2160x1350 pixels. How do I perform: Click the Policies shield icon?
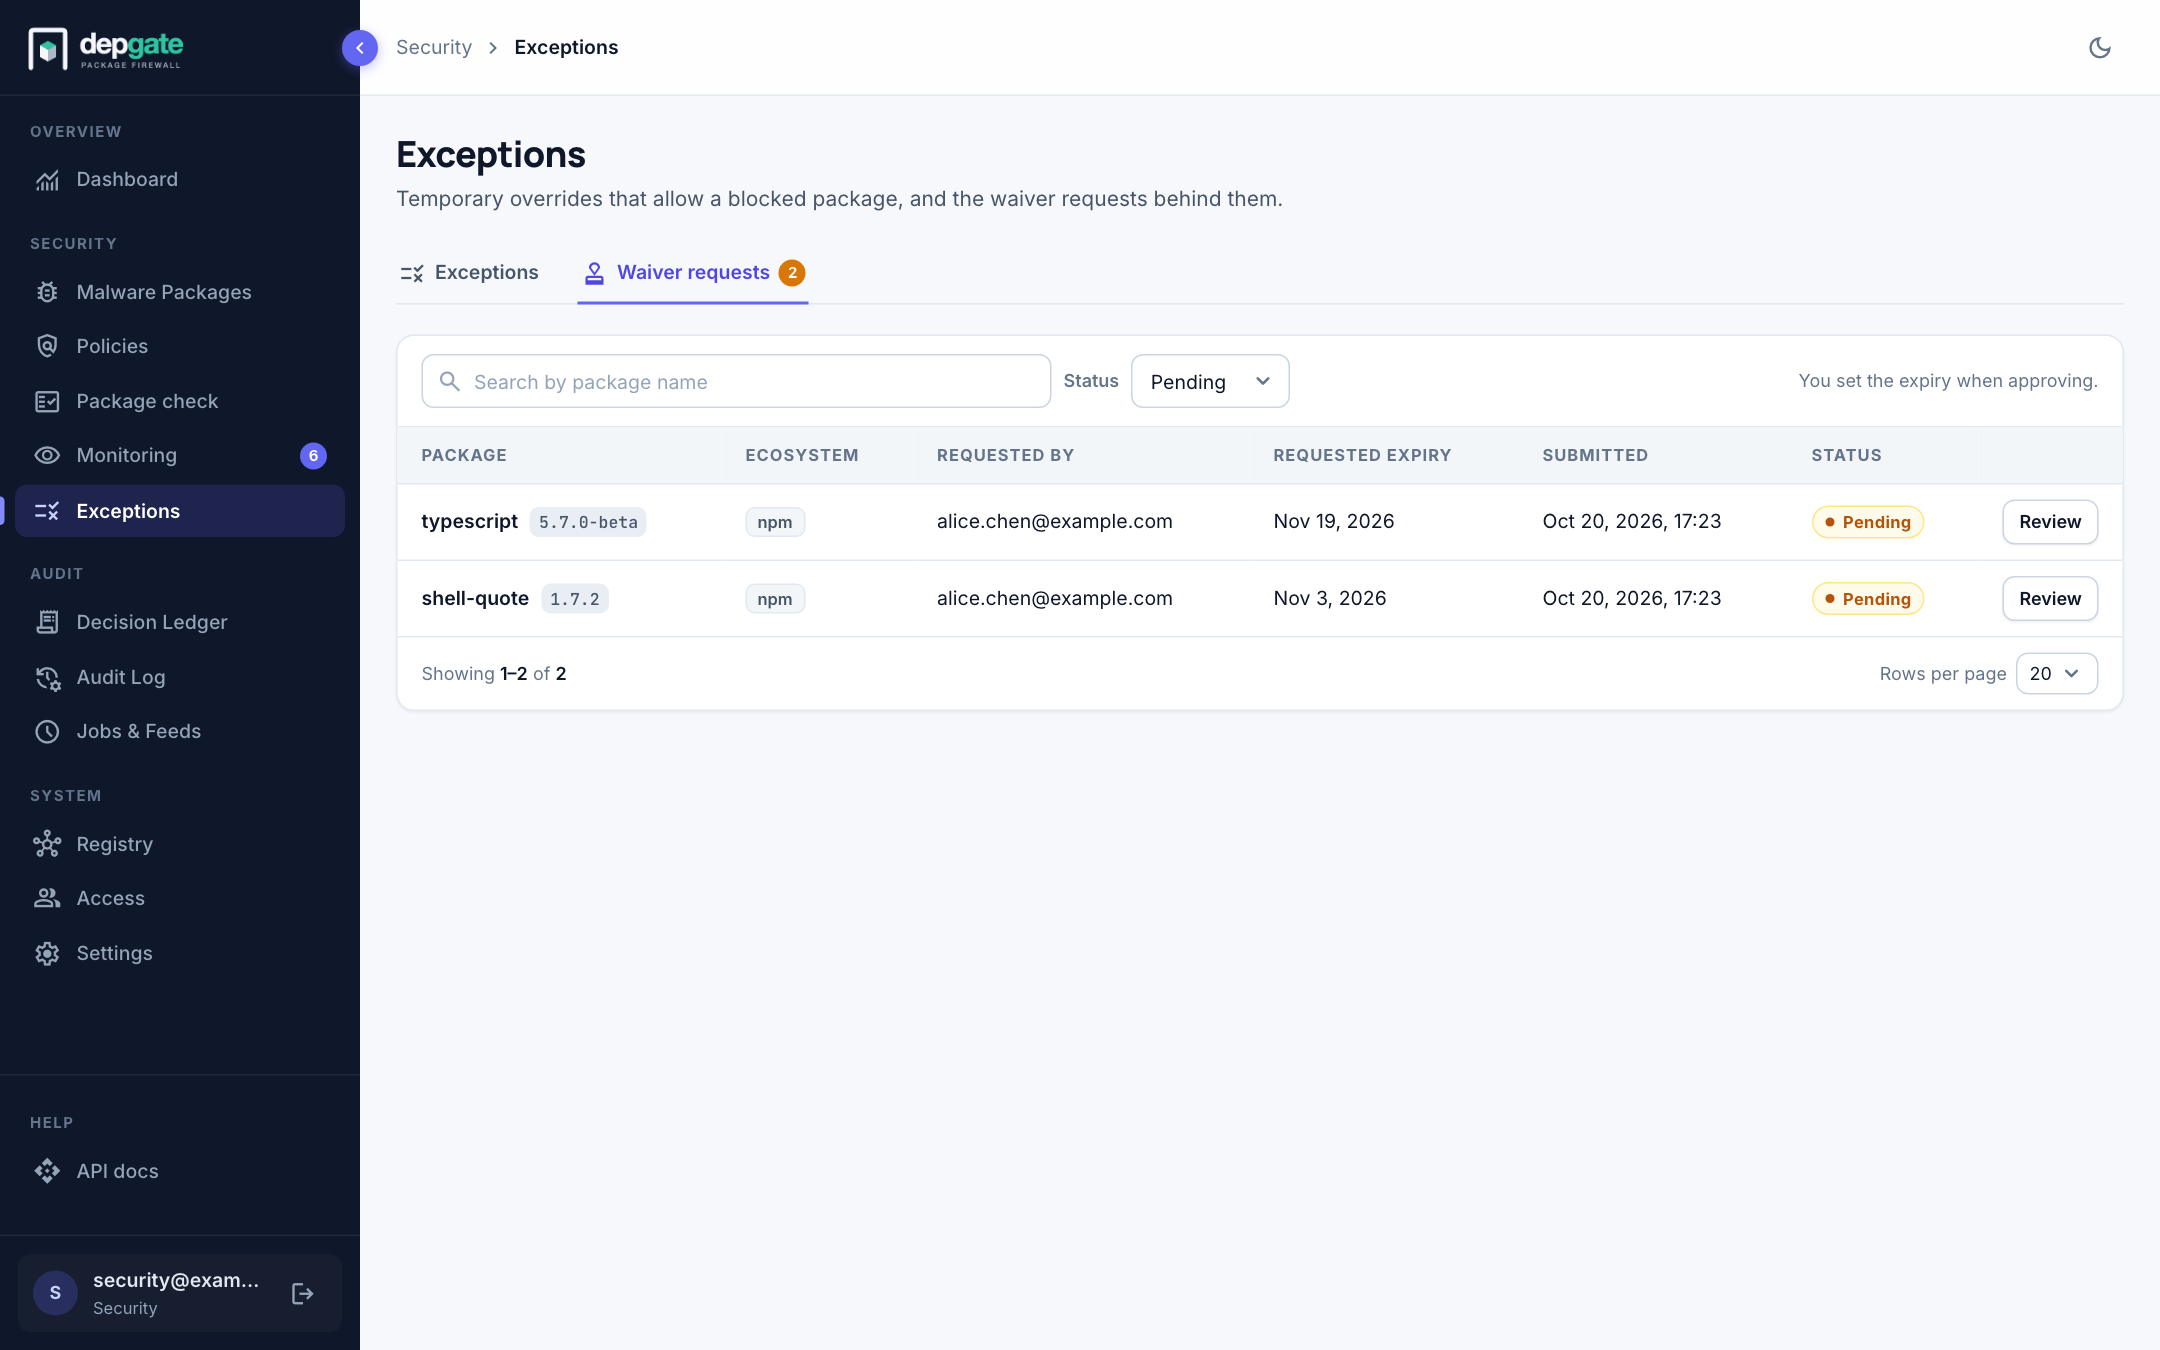47,346
